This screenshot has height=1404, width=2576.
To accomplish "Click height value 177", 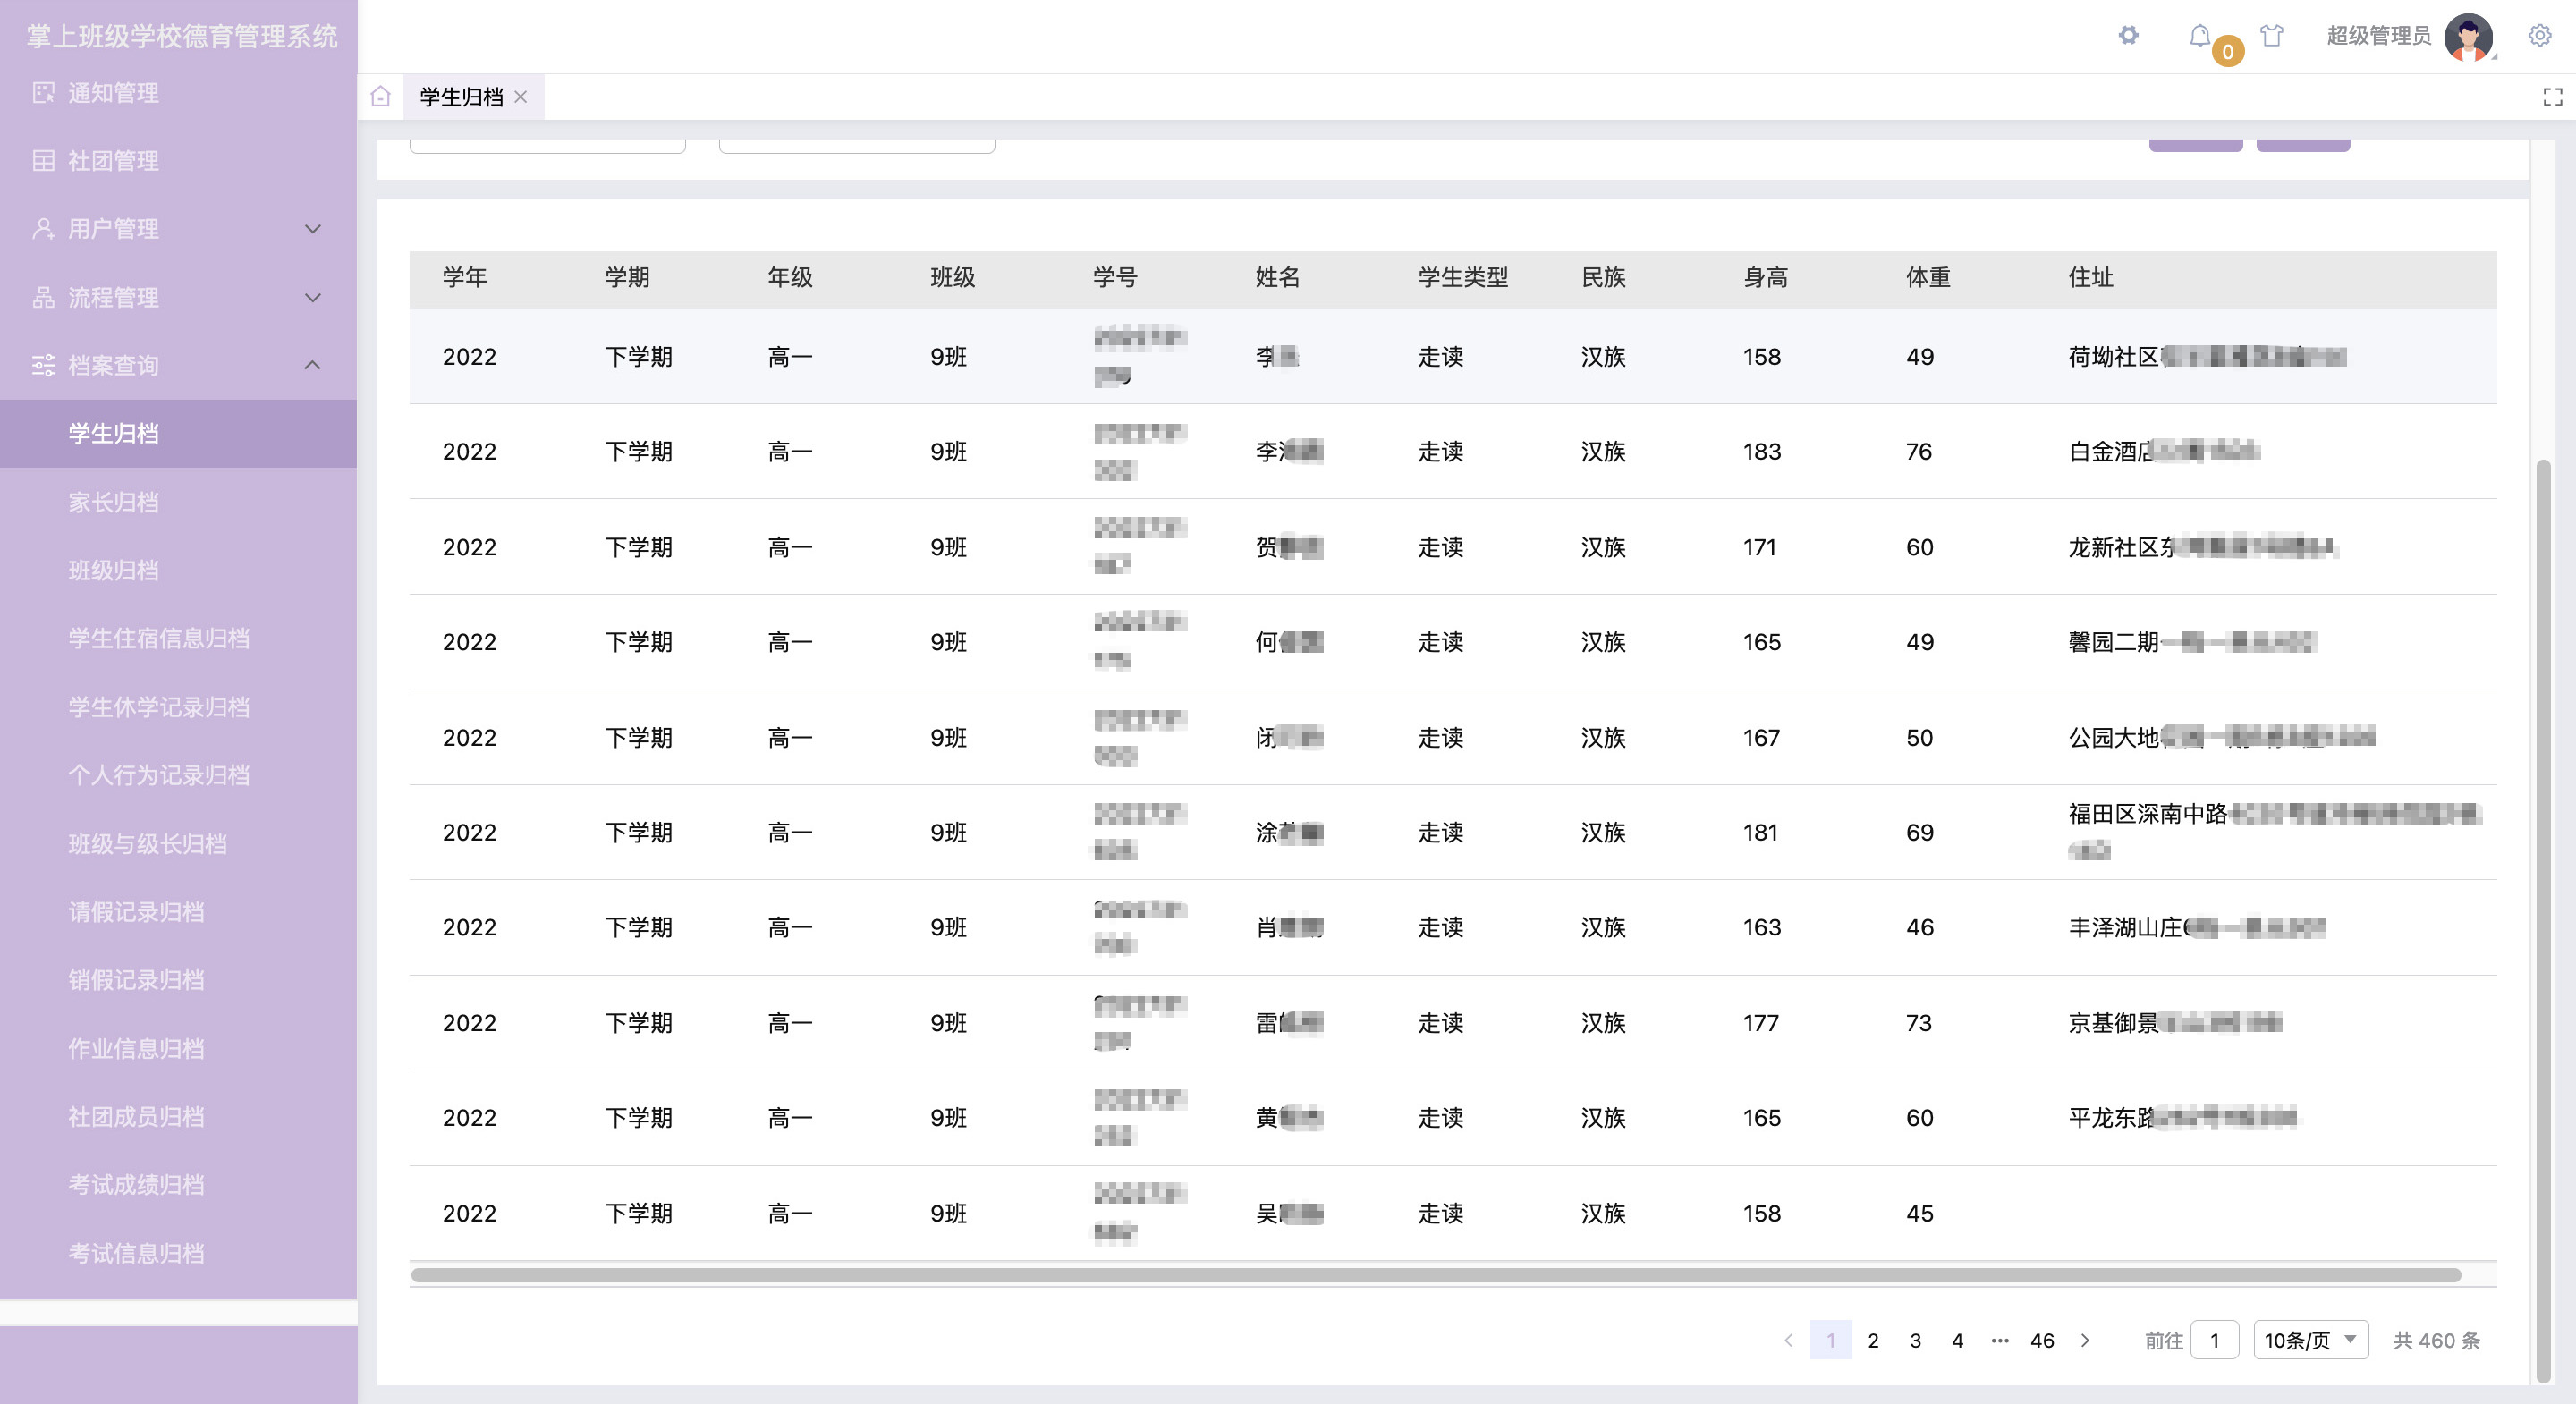I will [1761, 1023].
